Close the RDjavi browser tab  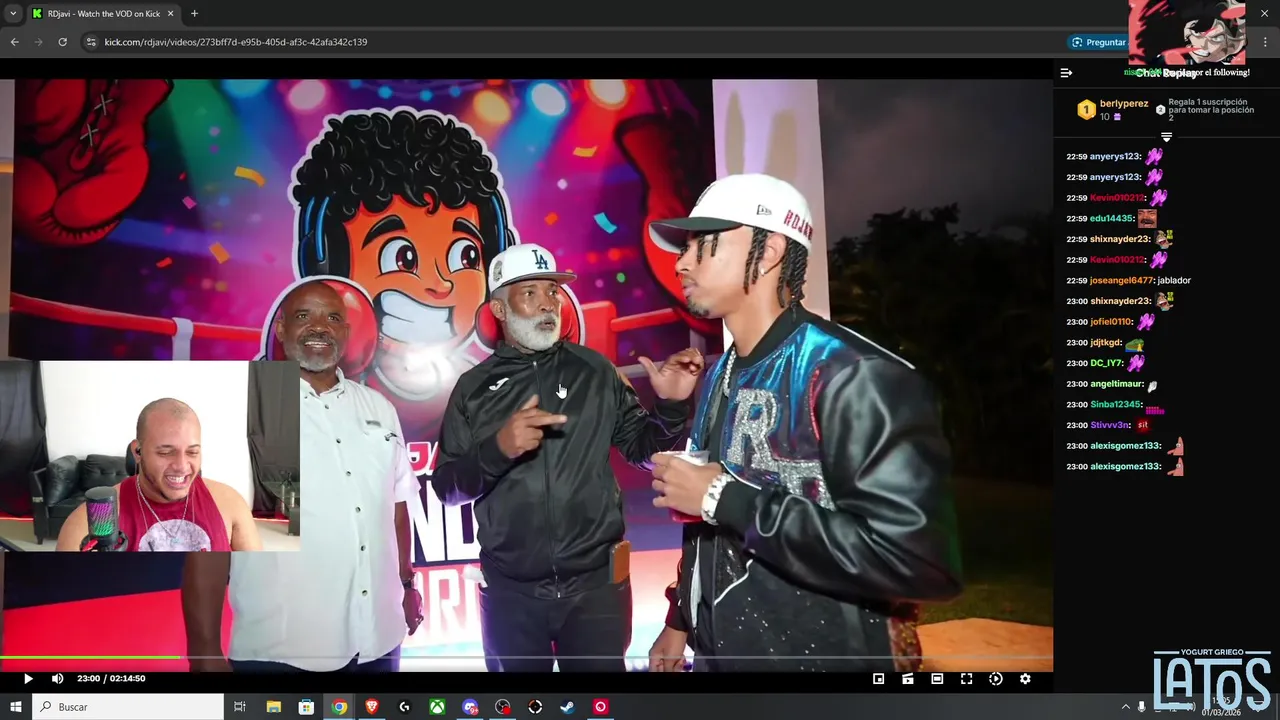(170, 14)
